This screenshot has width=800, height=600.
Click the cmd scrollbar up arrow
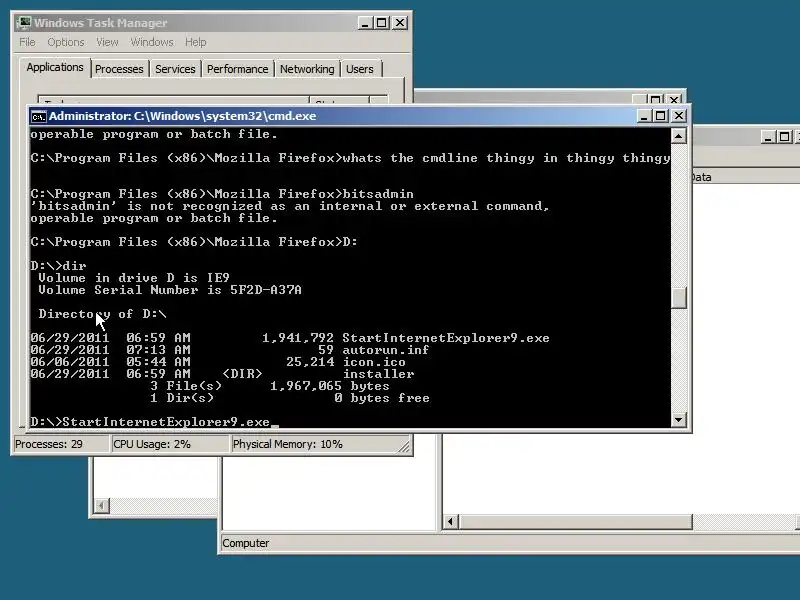678,136
